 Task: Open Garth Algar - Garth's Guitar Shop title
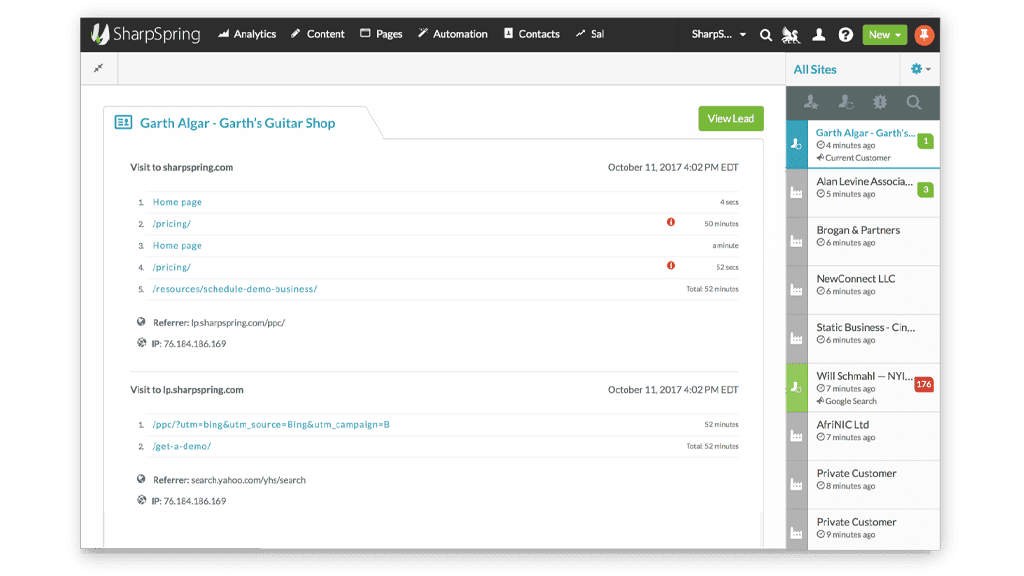[x=238, y=123]
